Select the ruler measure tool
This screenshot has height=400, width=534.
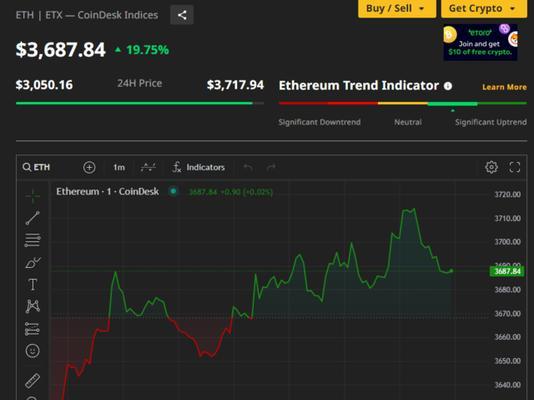tap(33, 381)
